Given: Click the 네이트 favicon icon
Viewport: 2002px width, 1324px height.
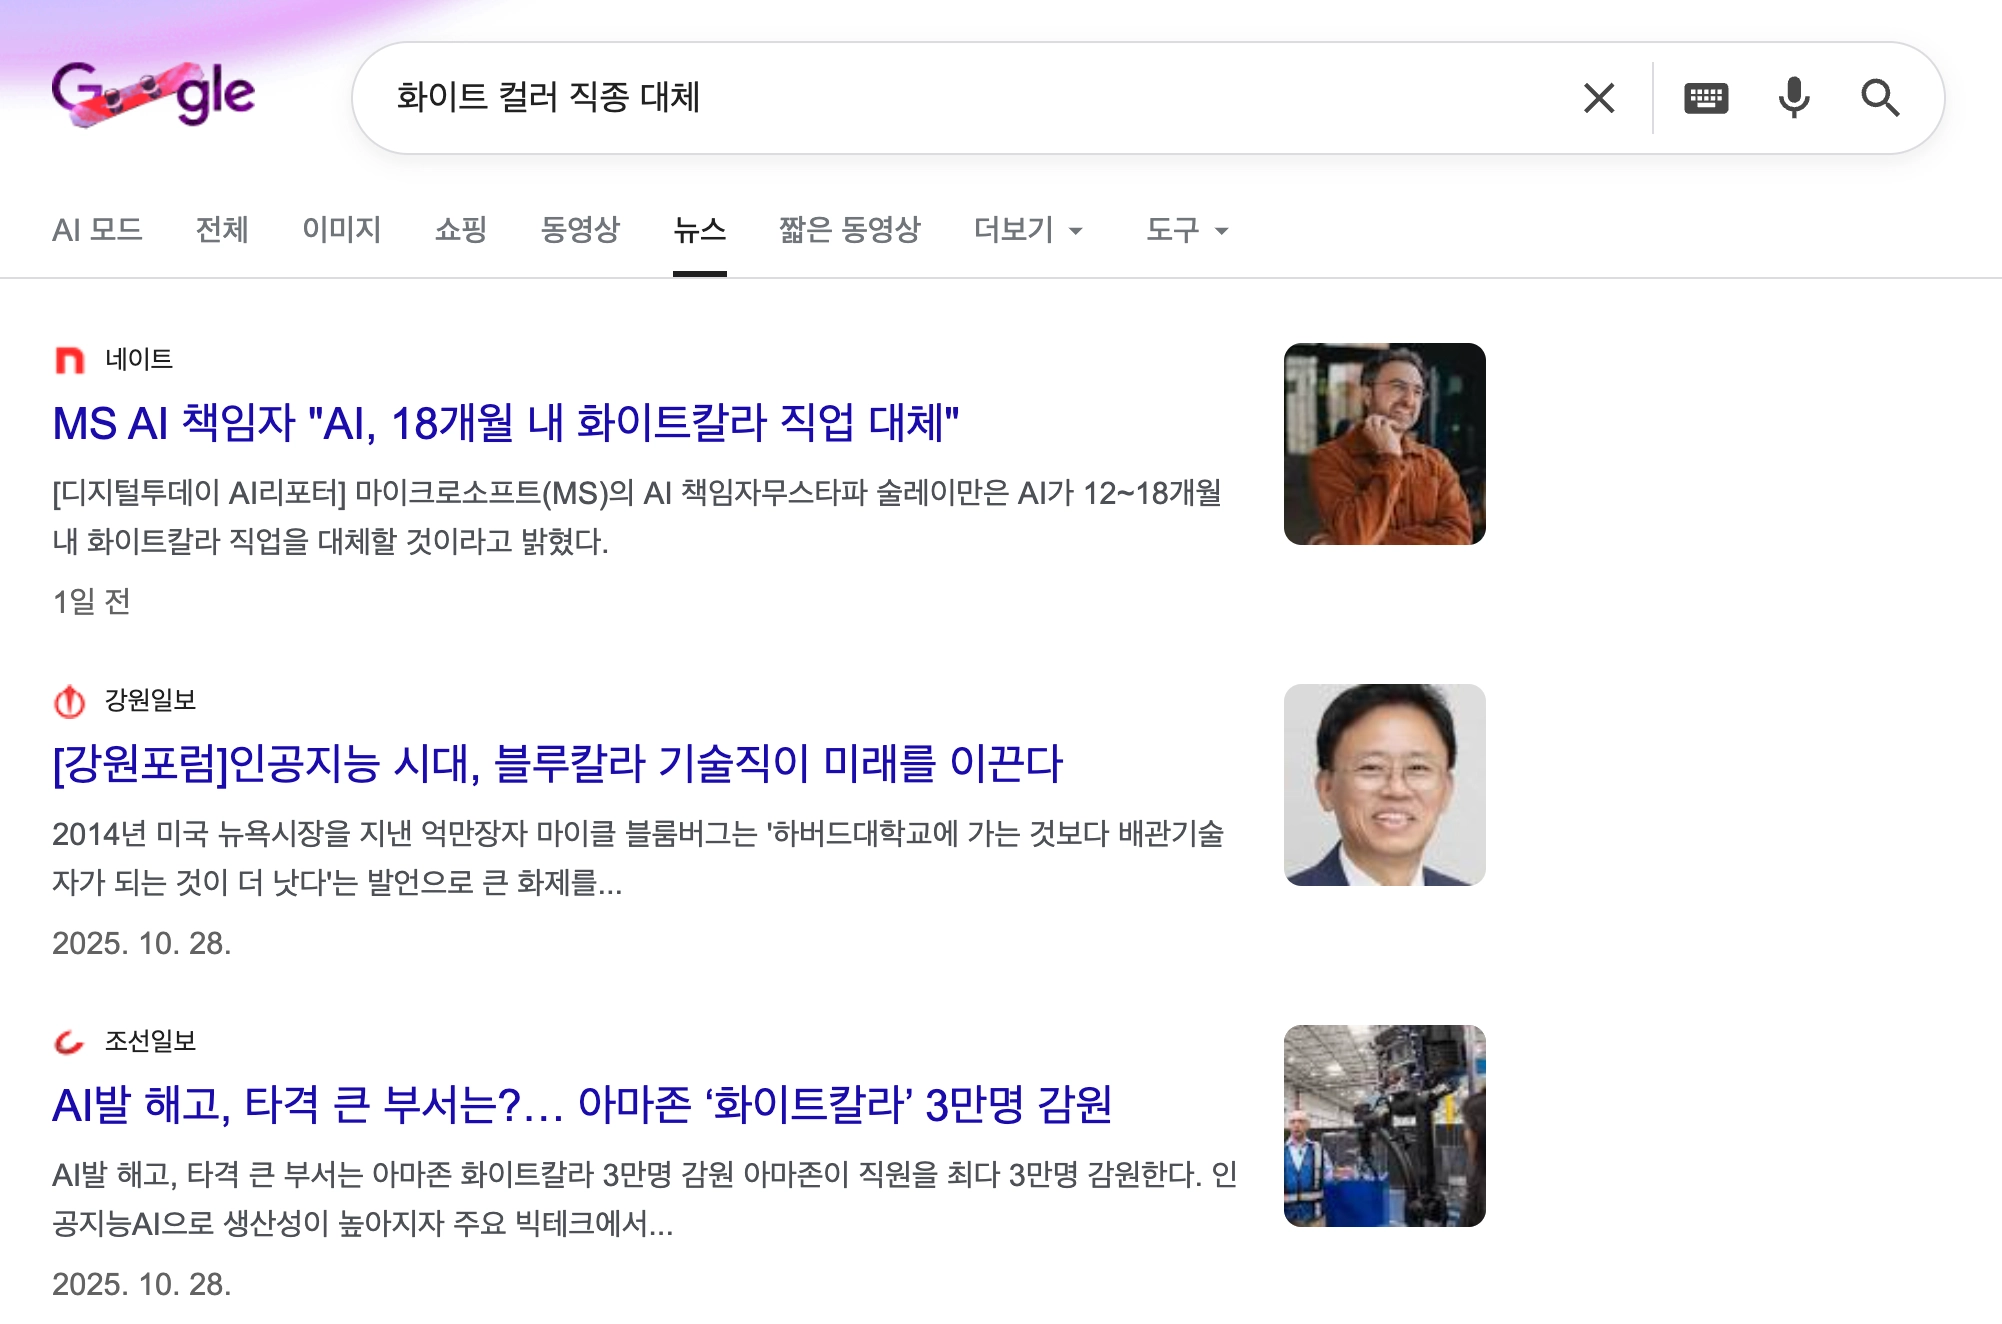Looking at the screenshot, I should click(69, 360).
